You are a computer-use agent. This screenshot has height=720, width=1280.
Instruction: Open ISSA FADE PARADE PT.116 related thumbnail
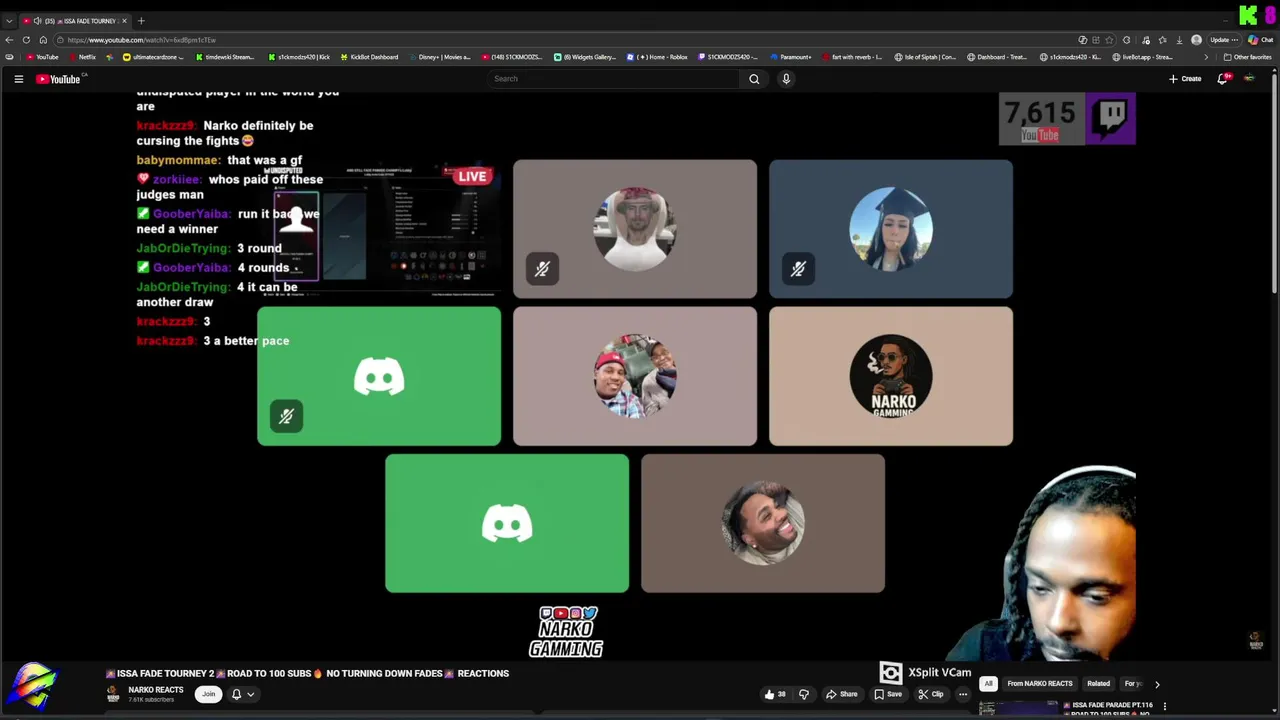click(x=1017, y=708)
